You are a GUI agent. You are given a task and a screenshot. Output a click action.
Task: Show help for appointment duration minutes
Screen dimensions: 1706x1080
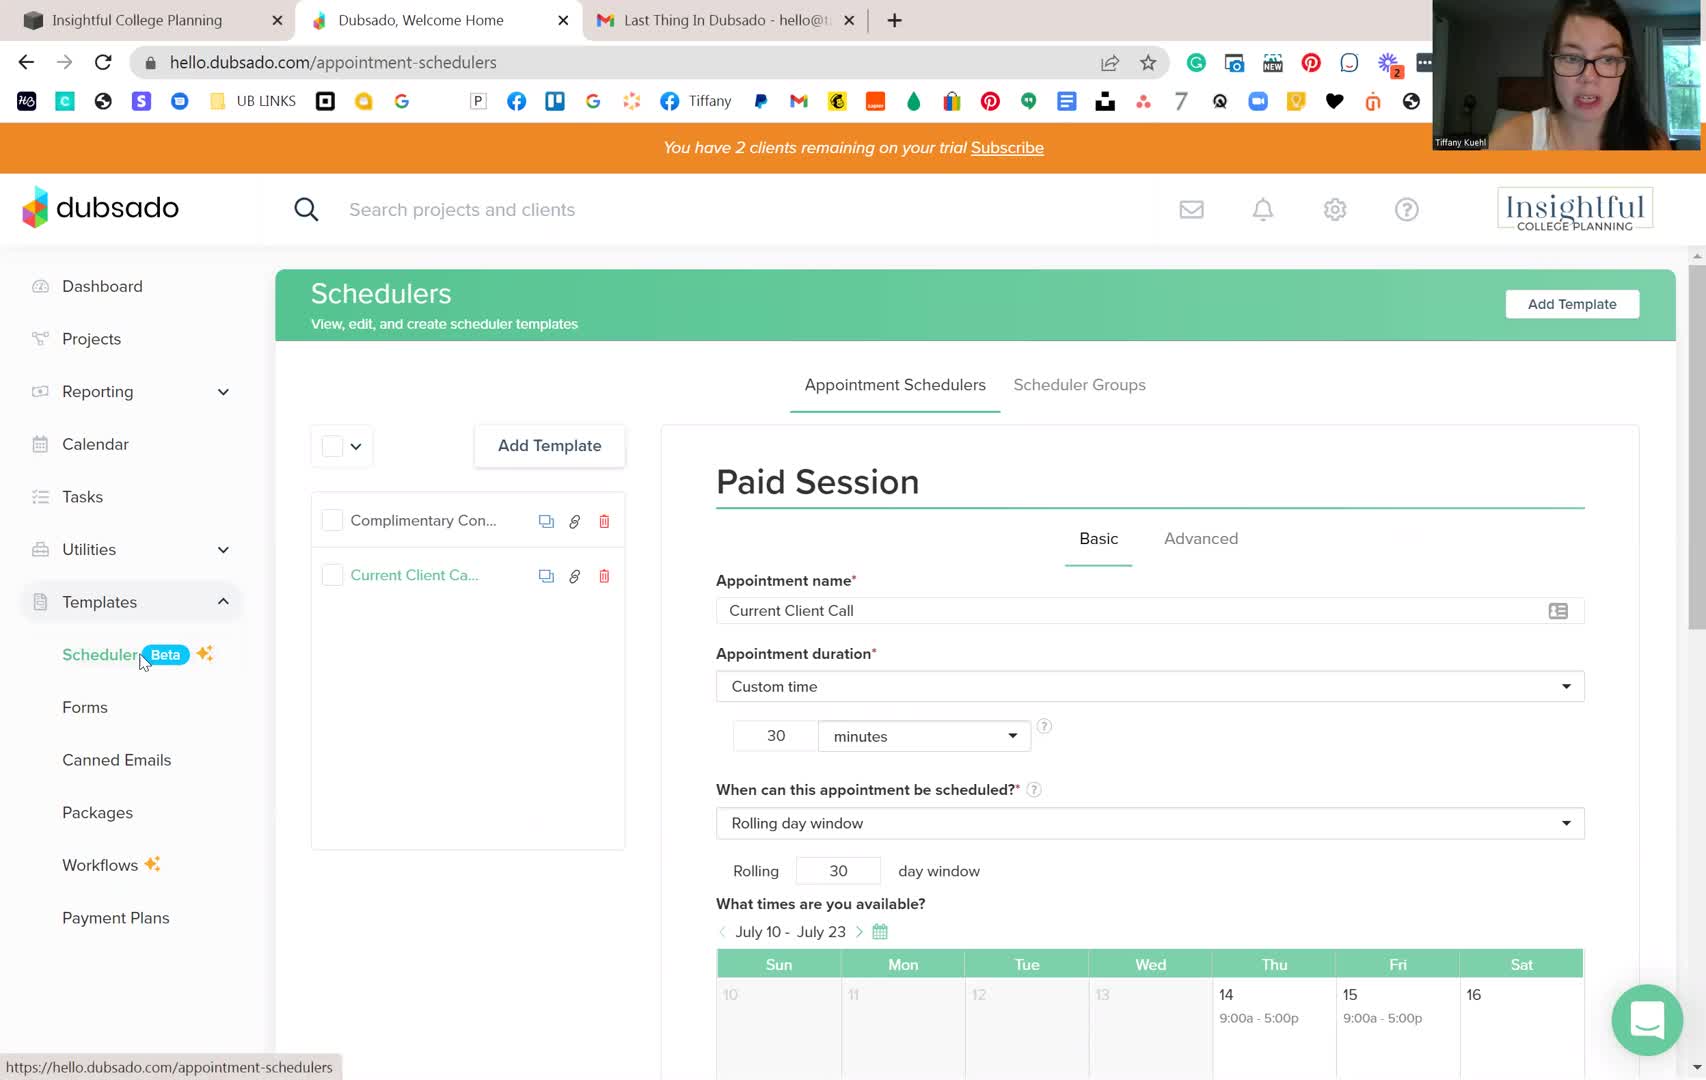coord(1044,726)
